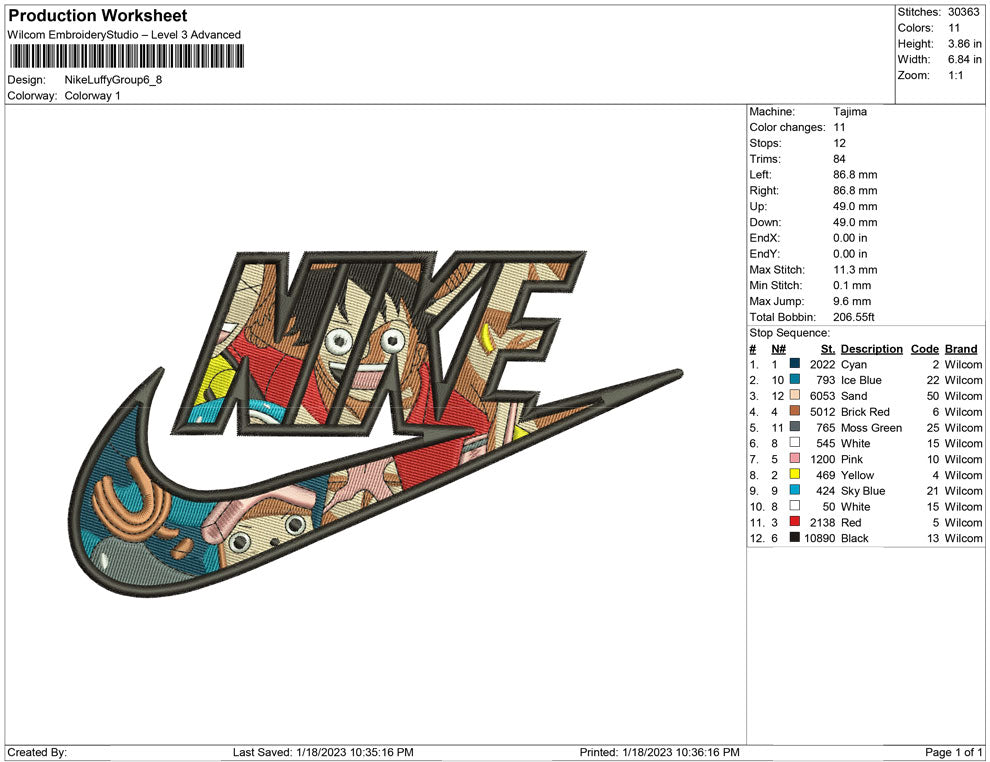Click the 'Moss Green' description text
This screenshot has width=990, height=762.
pos(871,427)
